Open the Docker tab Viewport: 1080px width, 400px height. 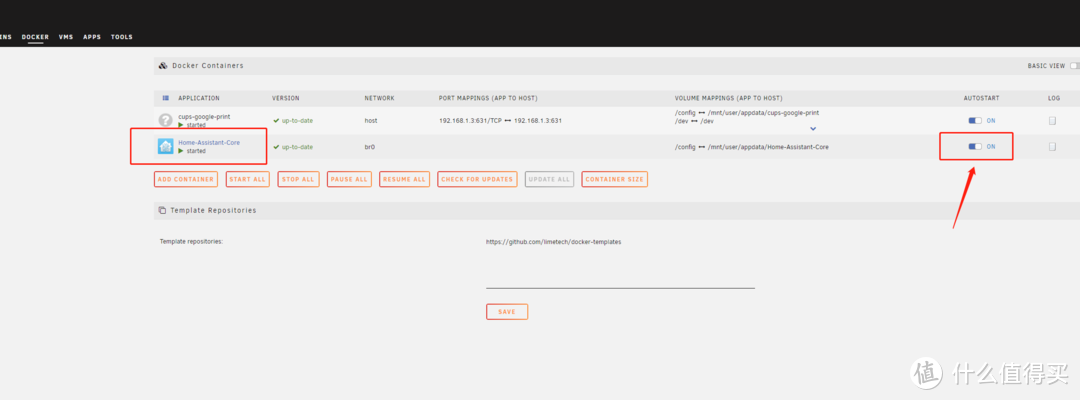[x=35, y=37]
